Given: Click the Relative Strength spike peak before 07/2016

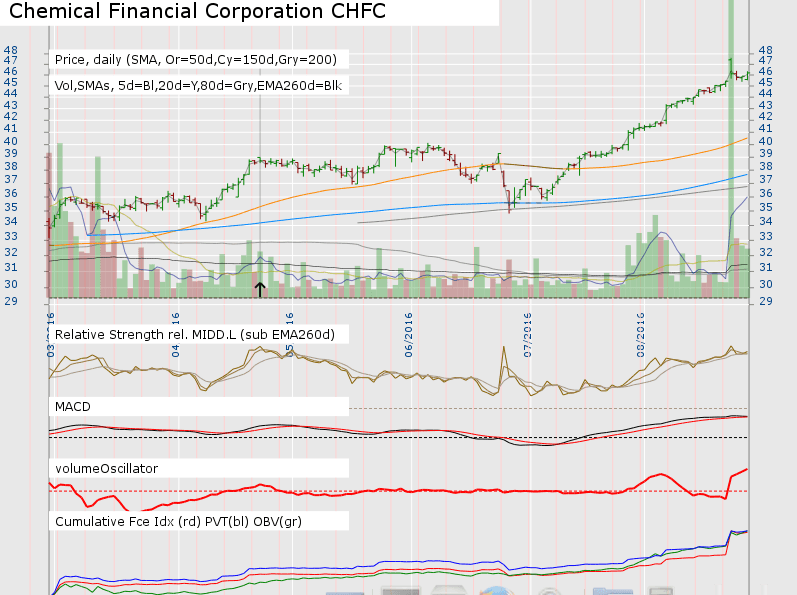Looking at the screenshot, I should click(x=504, y=347).
